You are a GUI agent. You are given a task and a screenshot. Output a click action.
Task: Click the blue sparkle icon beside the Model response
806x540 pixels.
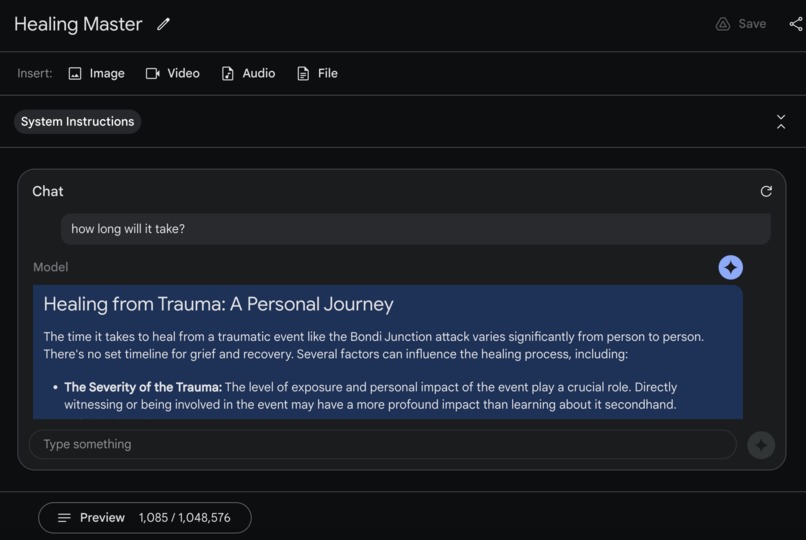(x=730, y=267)
